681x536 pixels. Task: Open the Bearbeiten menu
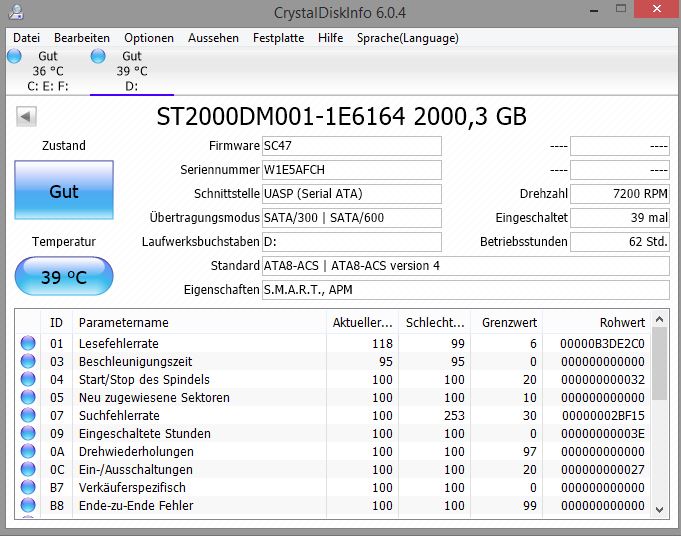82,38
